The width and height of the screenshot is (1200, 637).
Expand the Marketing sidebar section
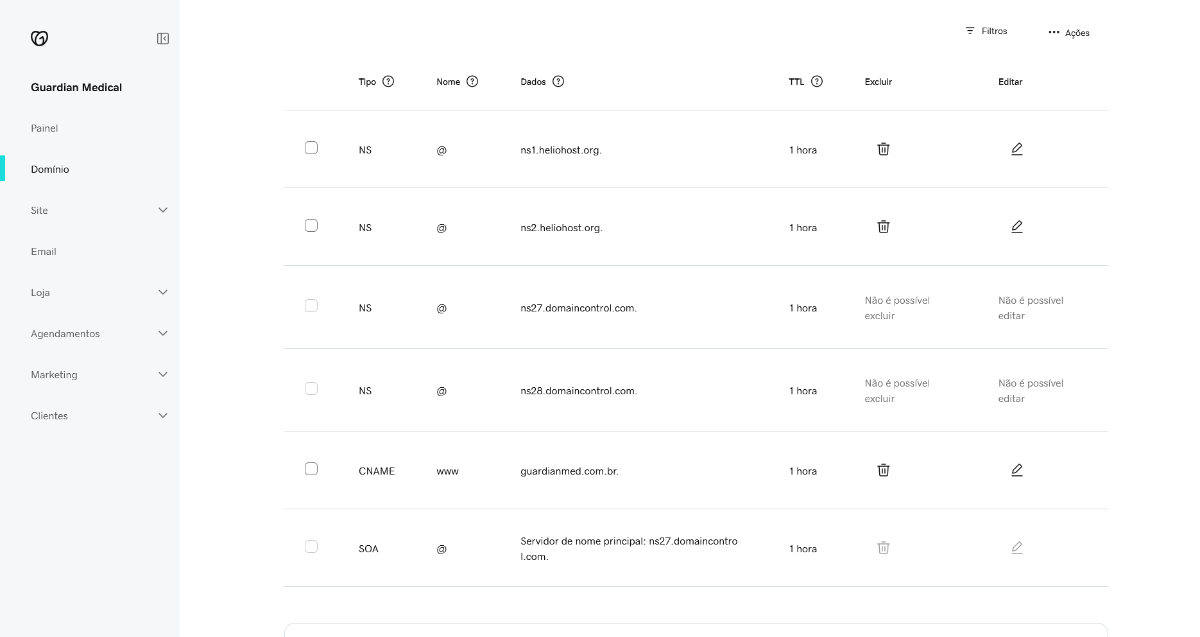point(163,375)
